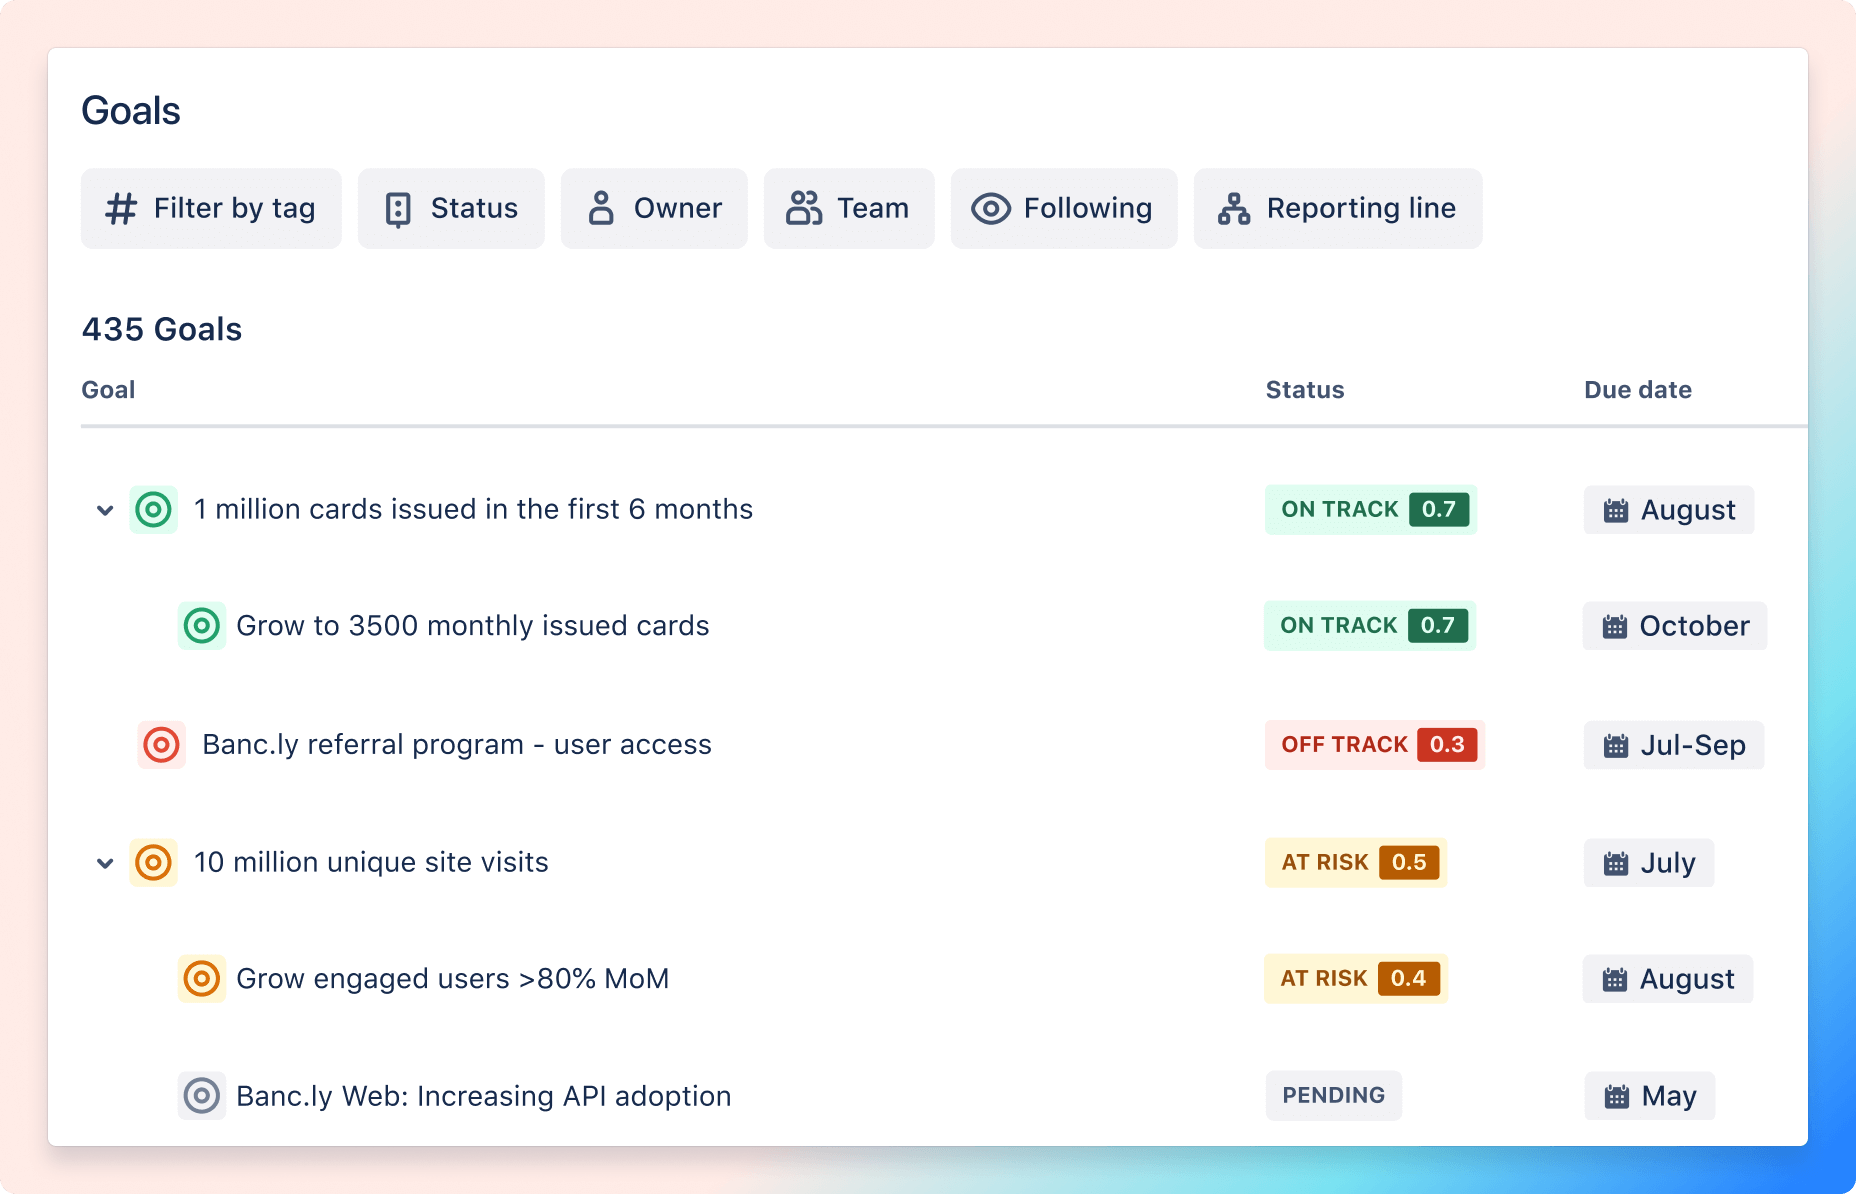Click the Reporting line hierarchy icon
The height and width of the screenshot is (1194, 1856).
(1233, 208)
